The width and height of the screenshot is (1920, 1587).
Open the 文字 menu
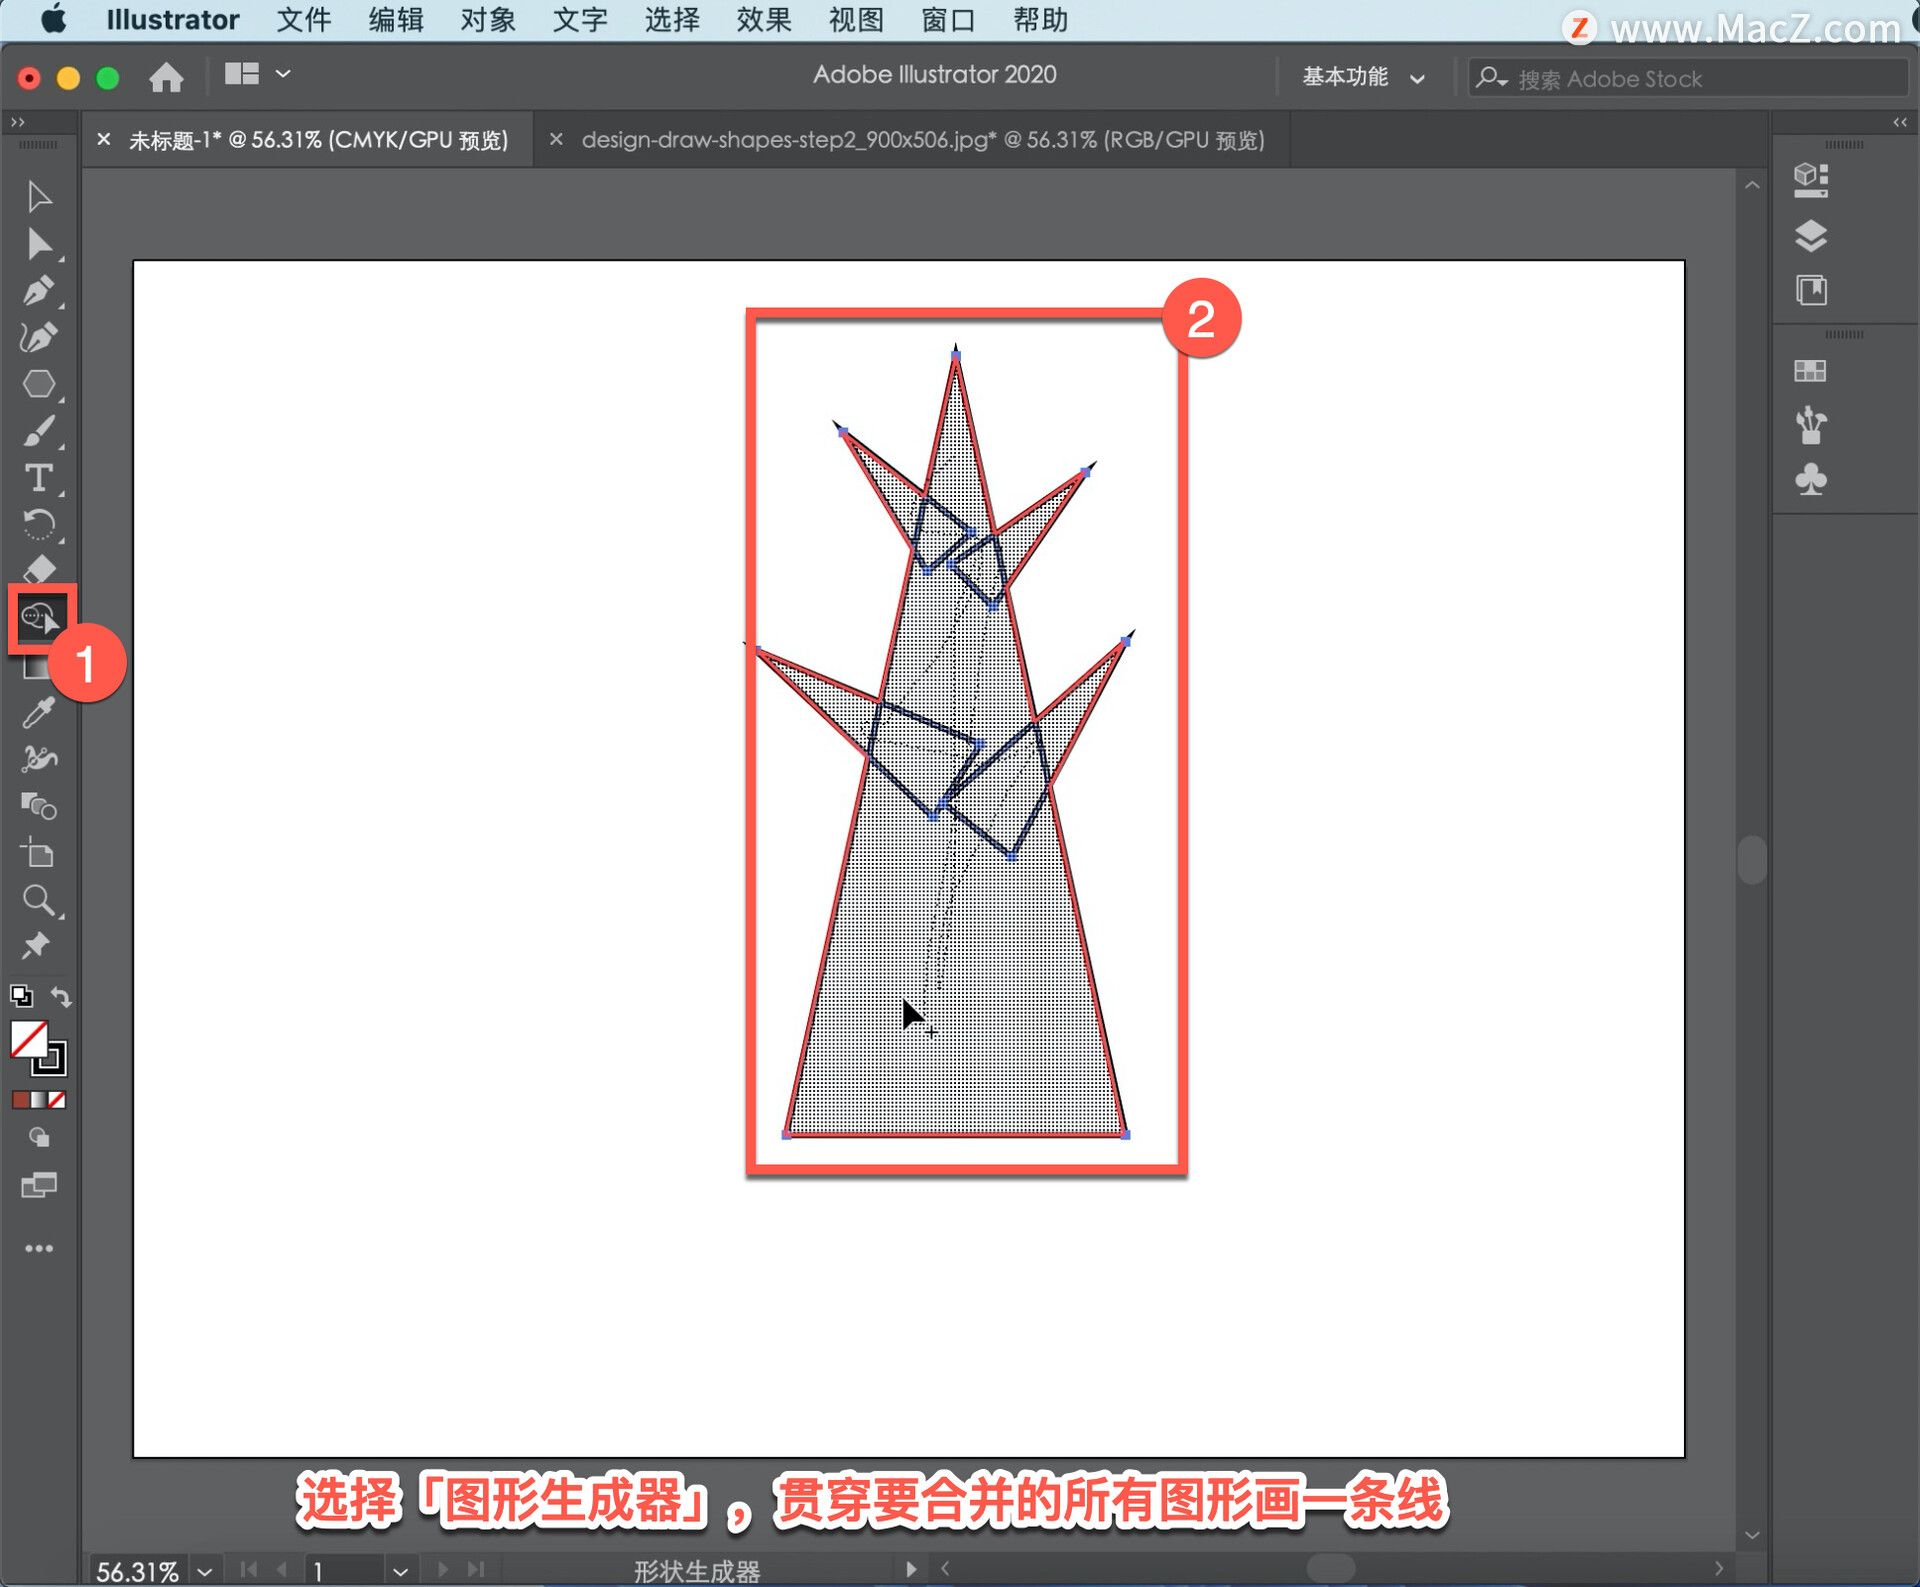[x=580, y=20]
